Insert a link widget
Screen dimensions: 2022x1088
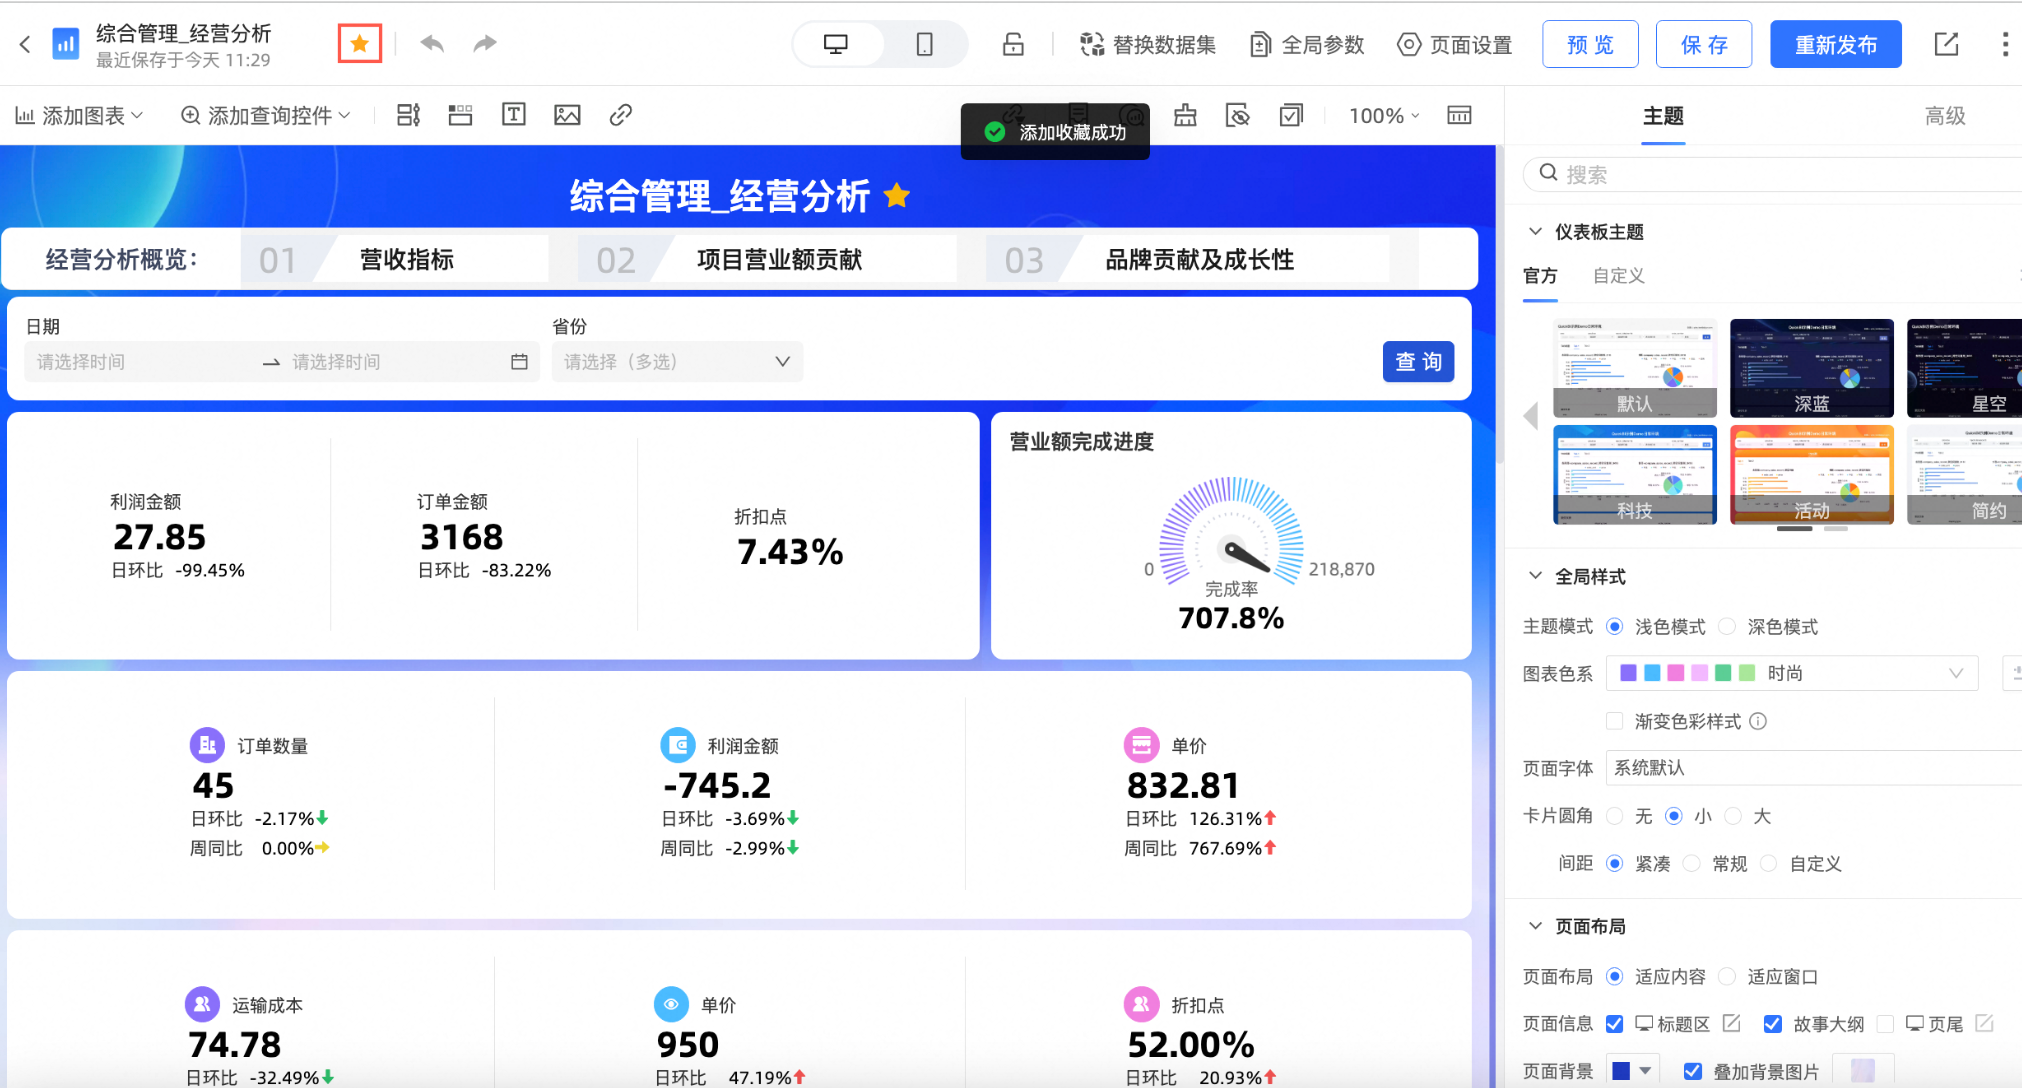pyautogui.click(x=620, y=115)
